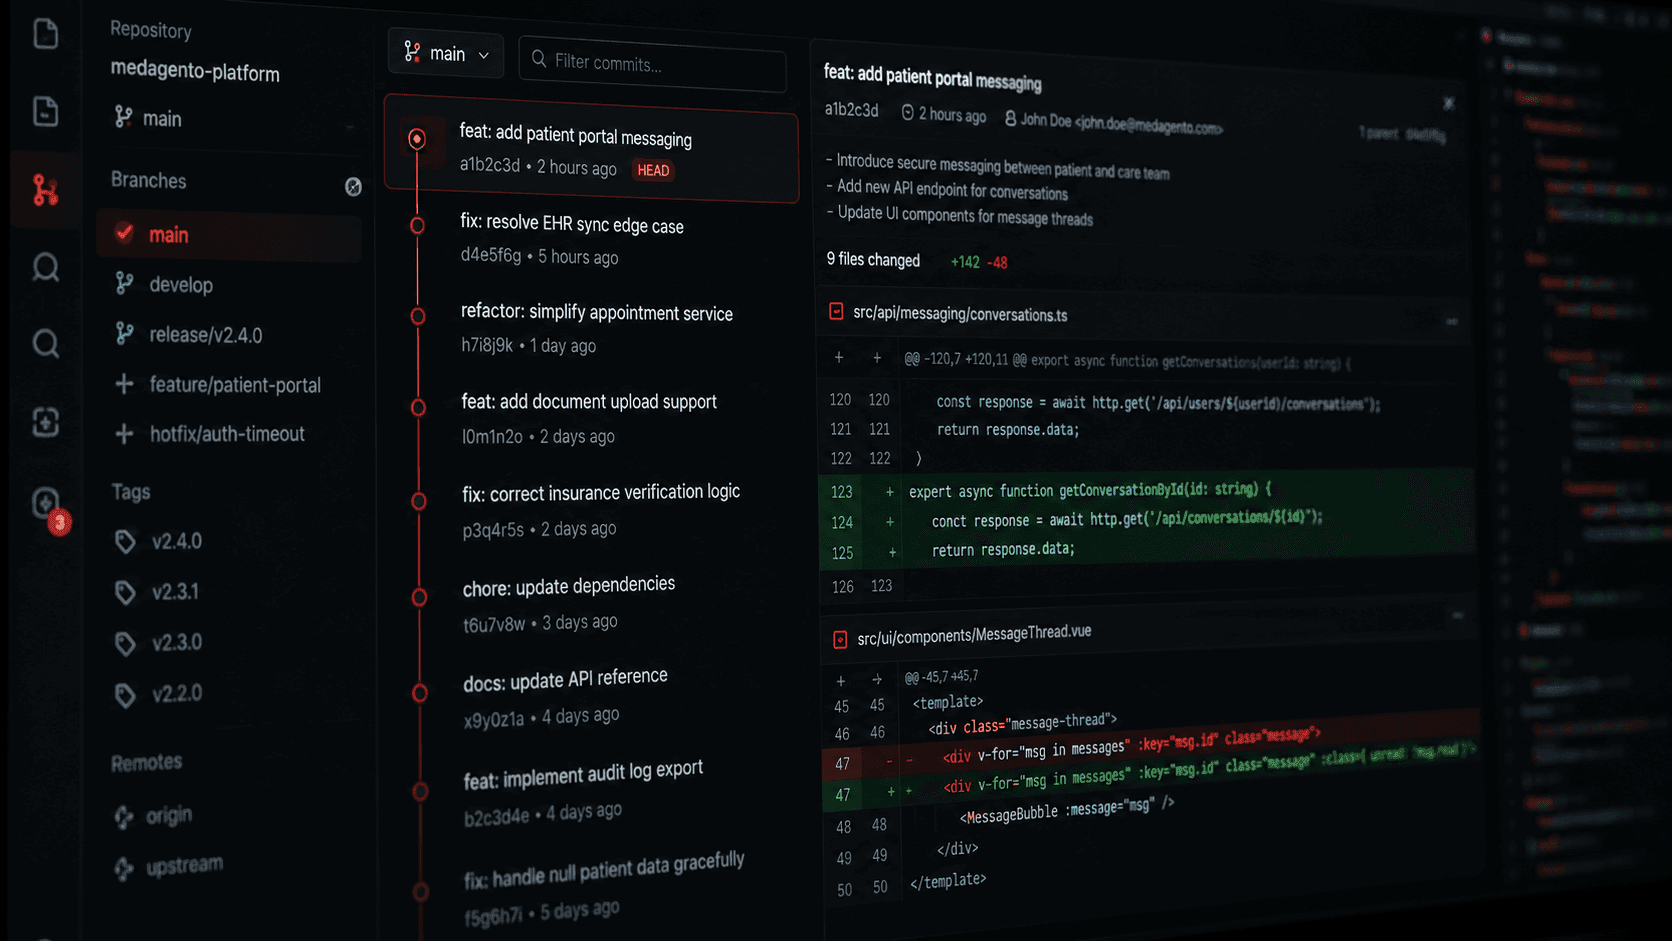
Task: Click the src/api/messaging/conversations.ts file path
Action: tap(960, 314)
